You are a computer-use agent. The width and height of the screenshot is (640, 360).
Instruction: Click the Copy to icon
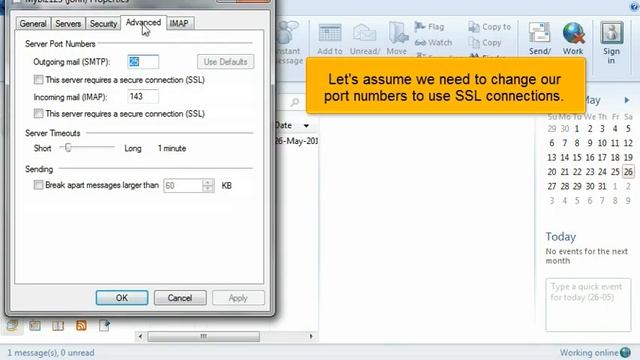pyautogui.click(x=473, y=27)
